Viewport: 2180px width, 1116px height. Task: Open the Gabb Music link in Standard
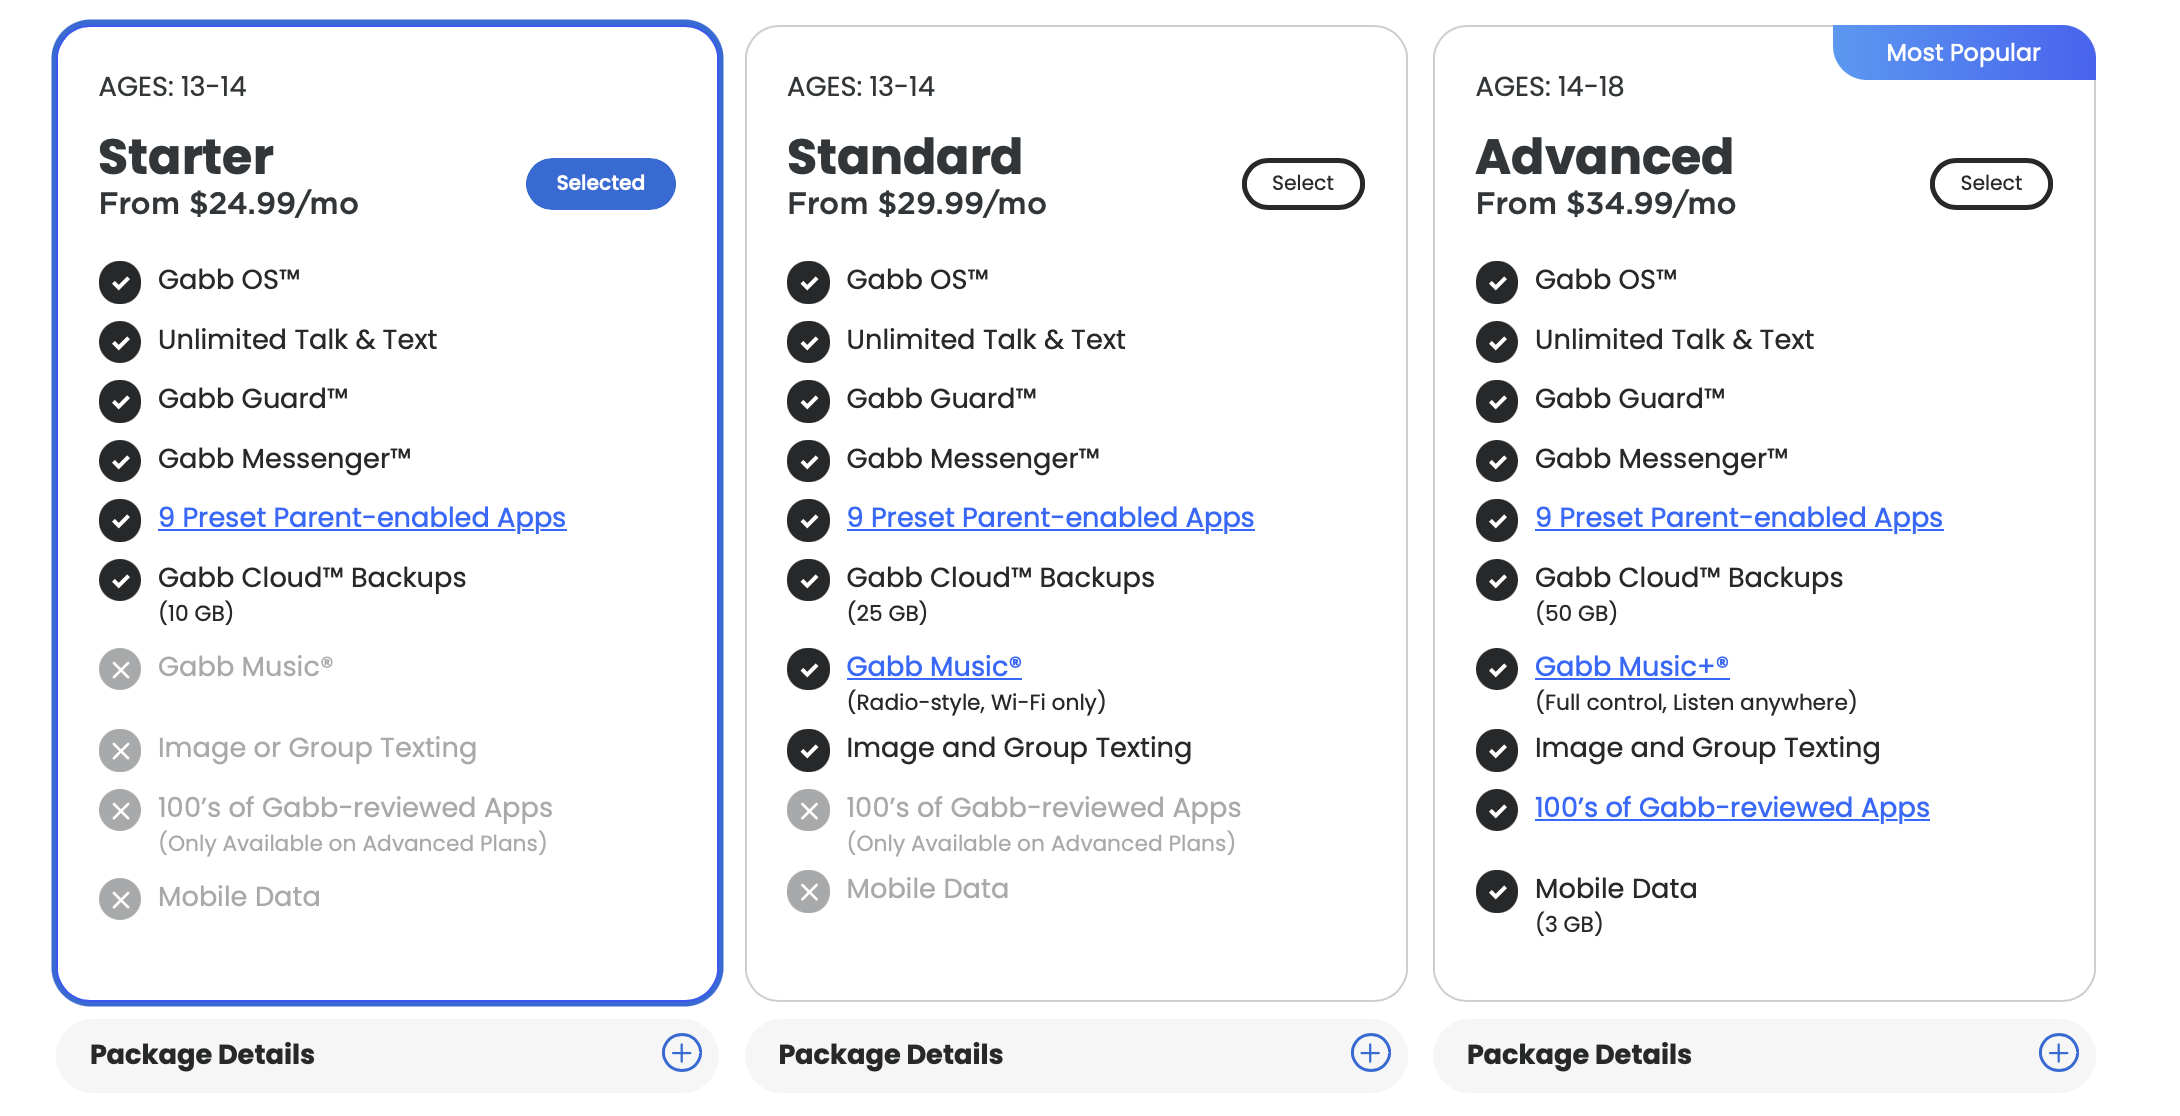(934, 667)
